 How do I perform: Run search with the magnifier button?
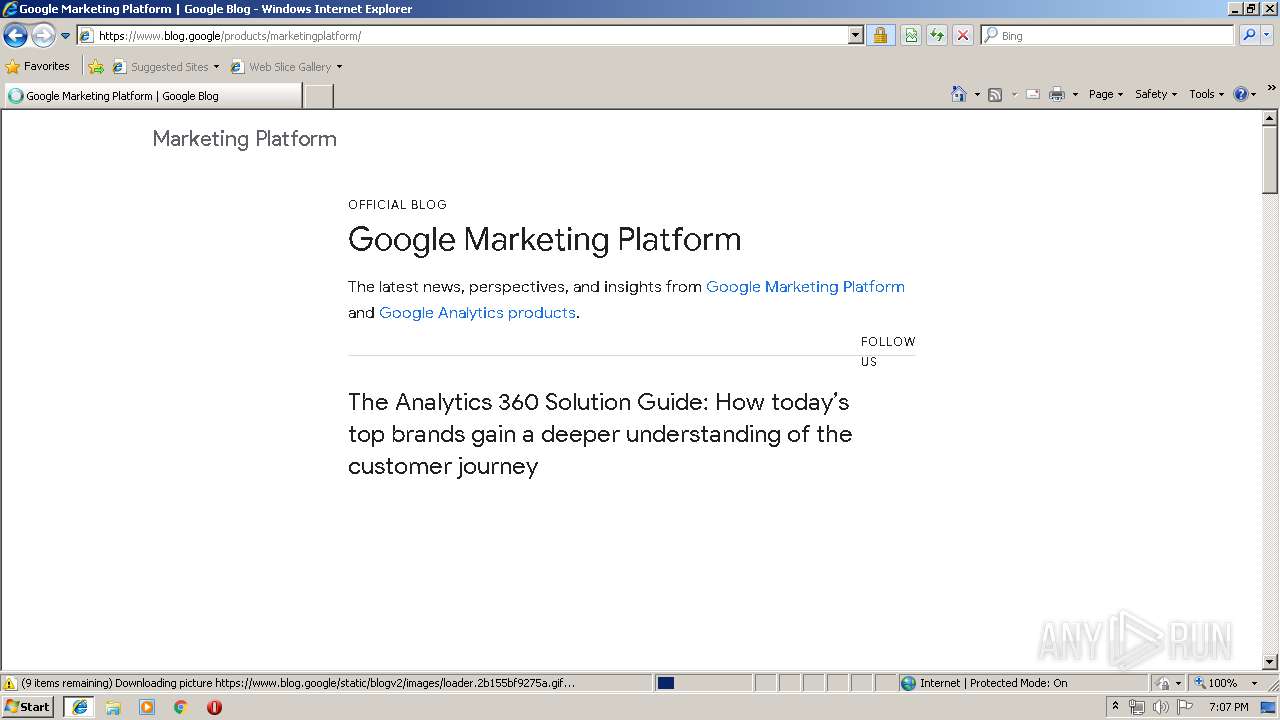[x=1249, y=36]
